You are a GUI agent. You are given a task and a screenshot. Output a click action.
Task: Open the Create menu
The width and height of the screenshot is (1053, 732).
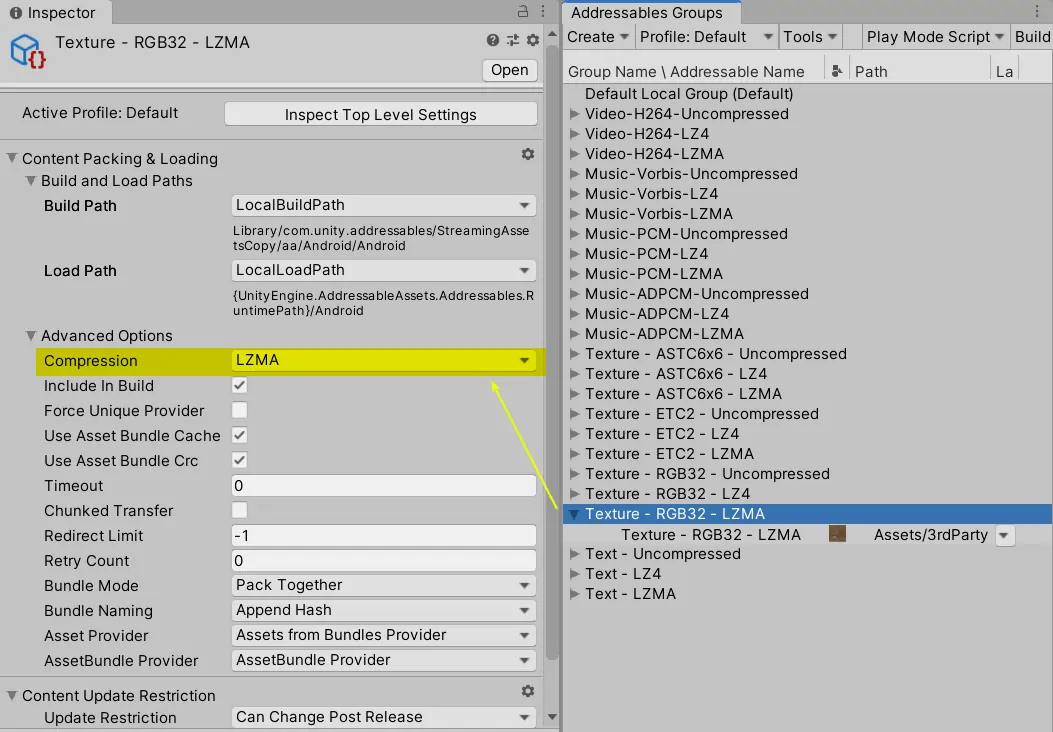(x=597, y=37)
